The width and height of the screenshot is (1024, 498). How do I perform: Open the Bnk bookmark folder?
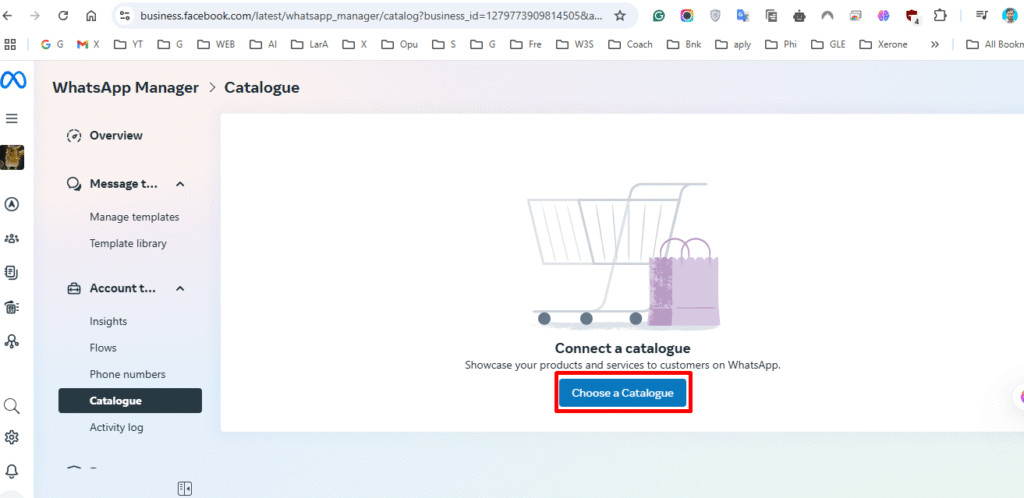pos(684,44)
